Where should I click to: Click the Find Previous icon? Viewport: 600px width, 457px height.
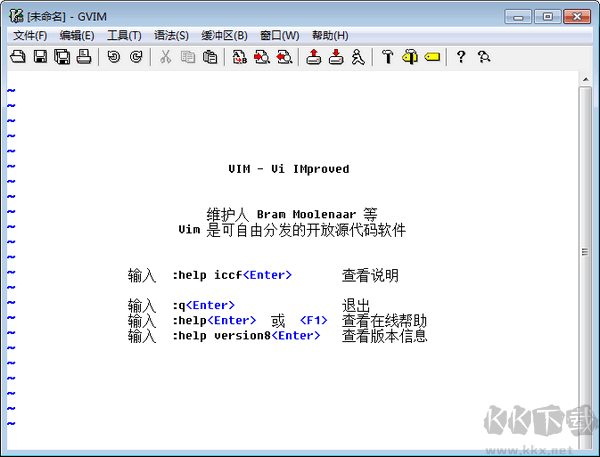[x=284, y=57]
